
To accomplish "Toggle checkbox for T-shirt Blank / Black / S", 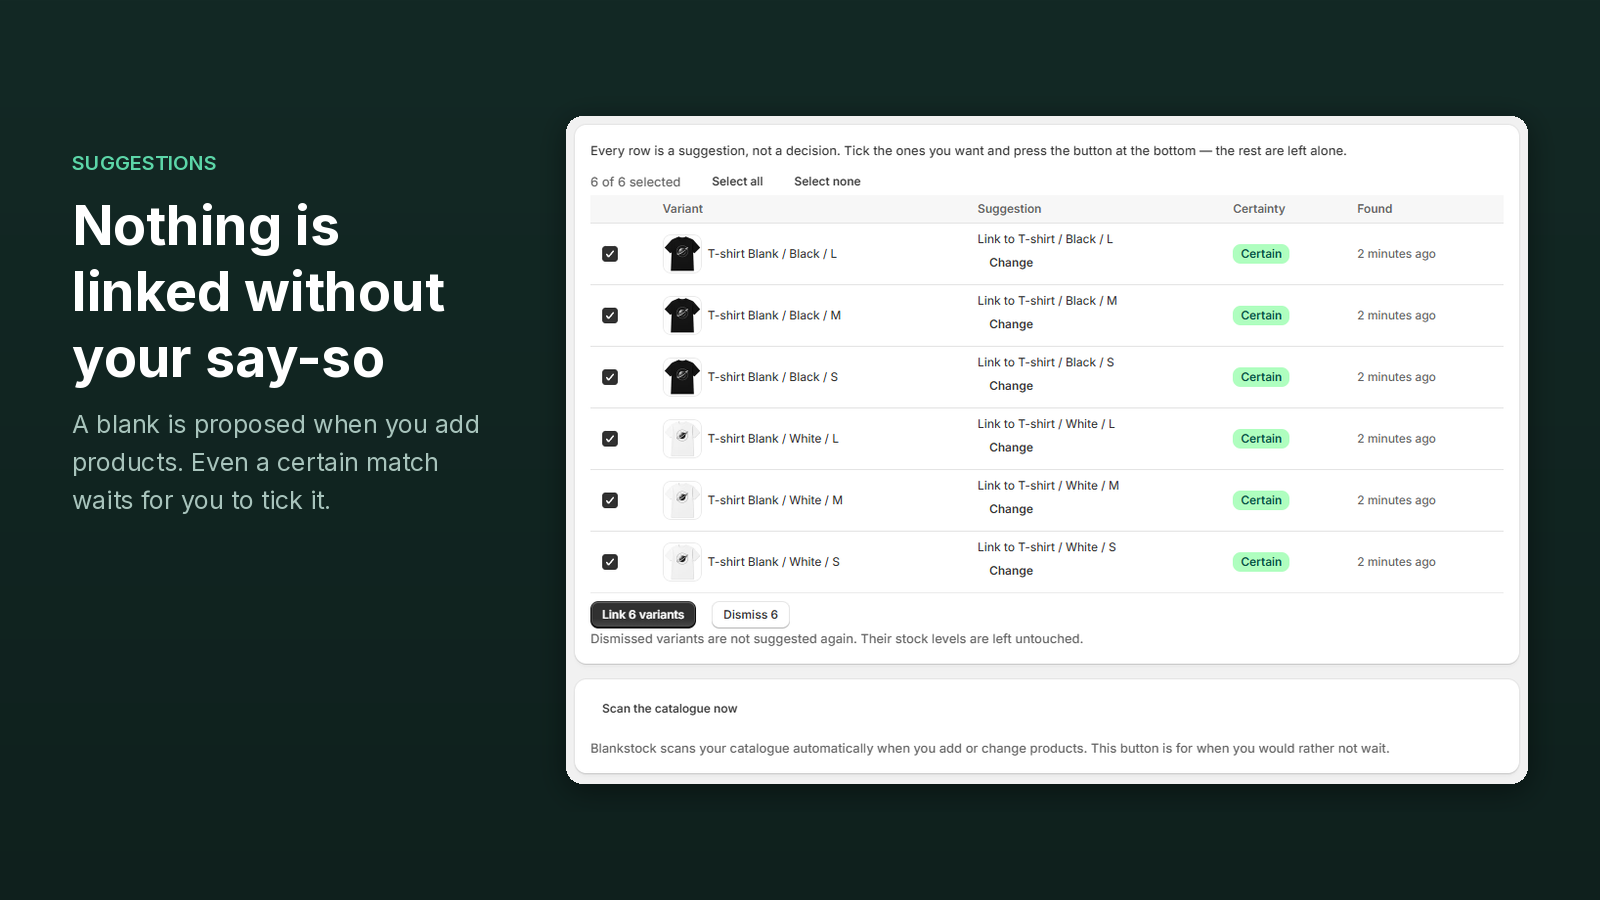I will pyautogui.click(x=610, y=377).
